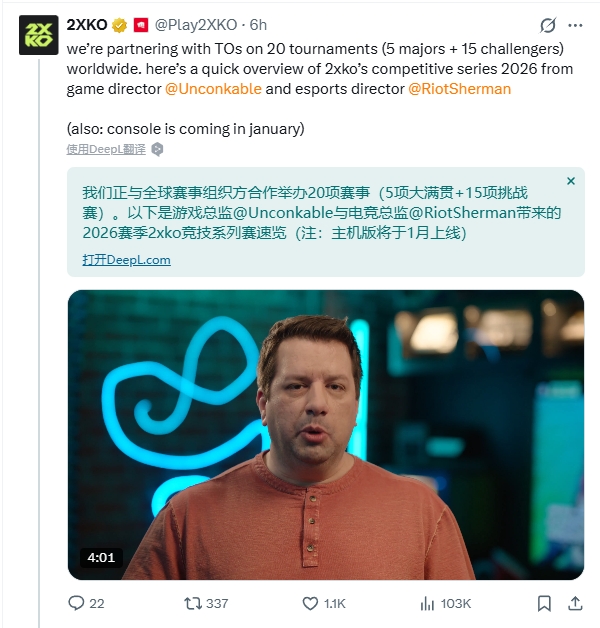Open the 打开DeepL.com link
This screenshot has width=600, height=628.
point(127,260)
